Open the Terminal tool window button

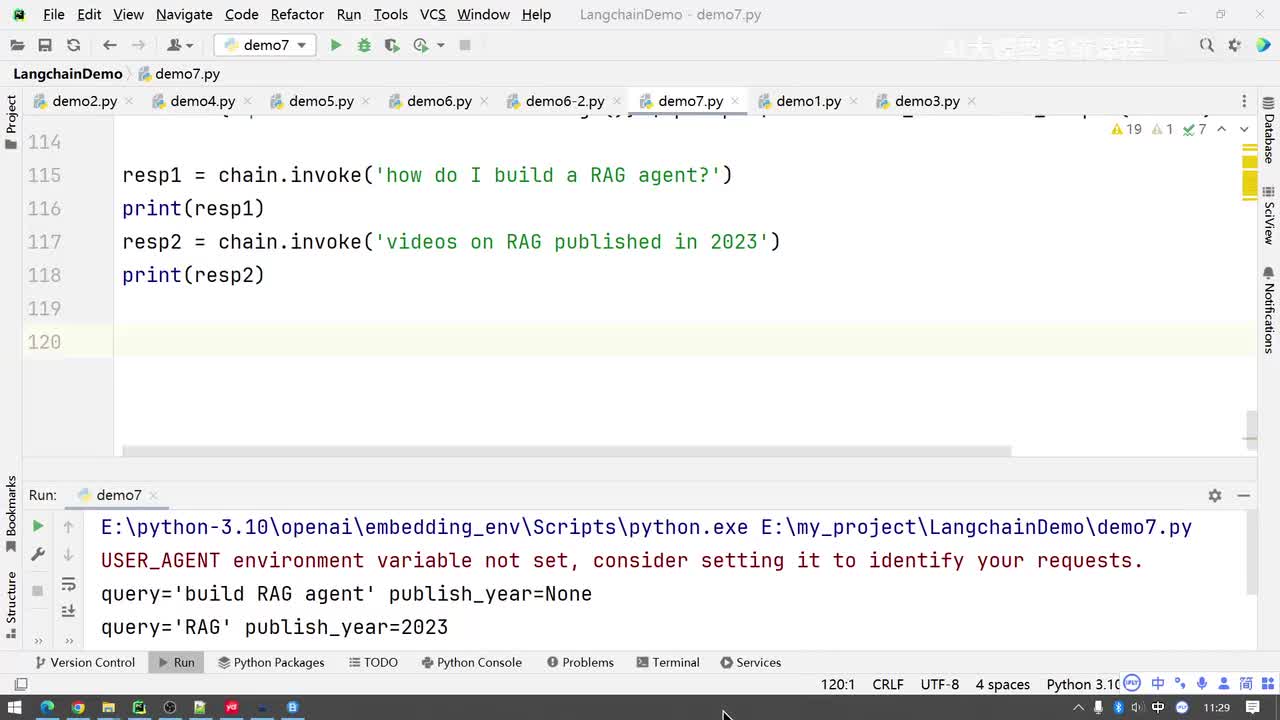pos(667,662)
